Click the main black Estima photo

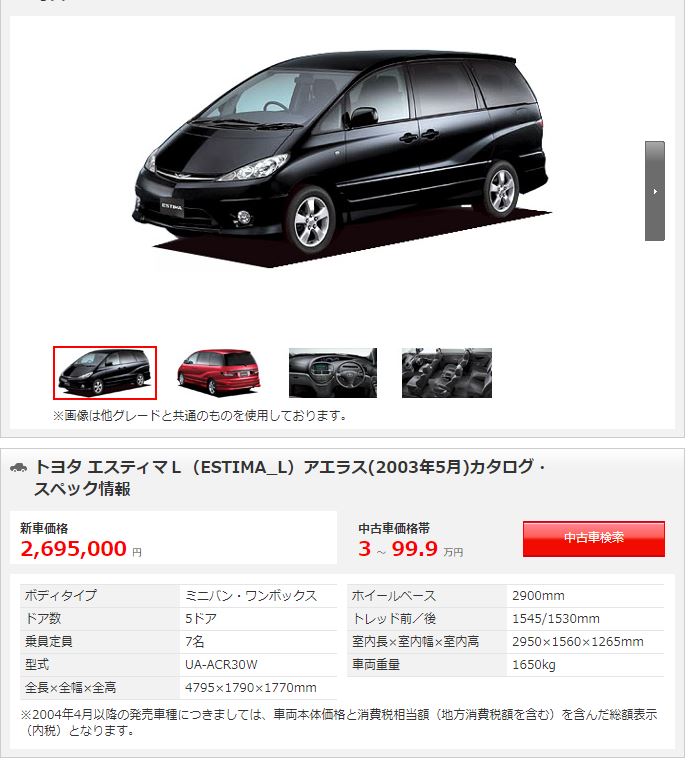341,159
